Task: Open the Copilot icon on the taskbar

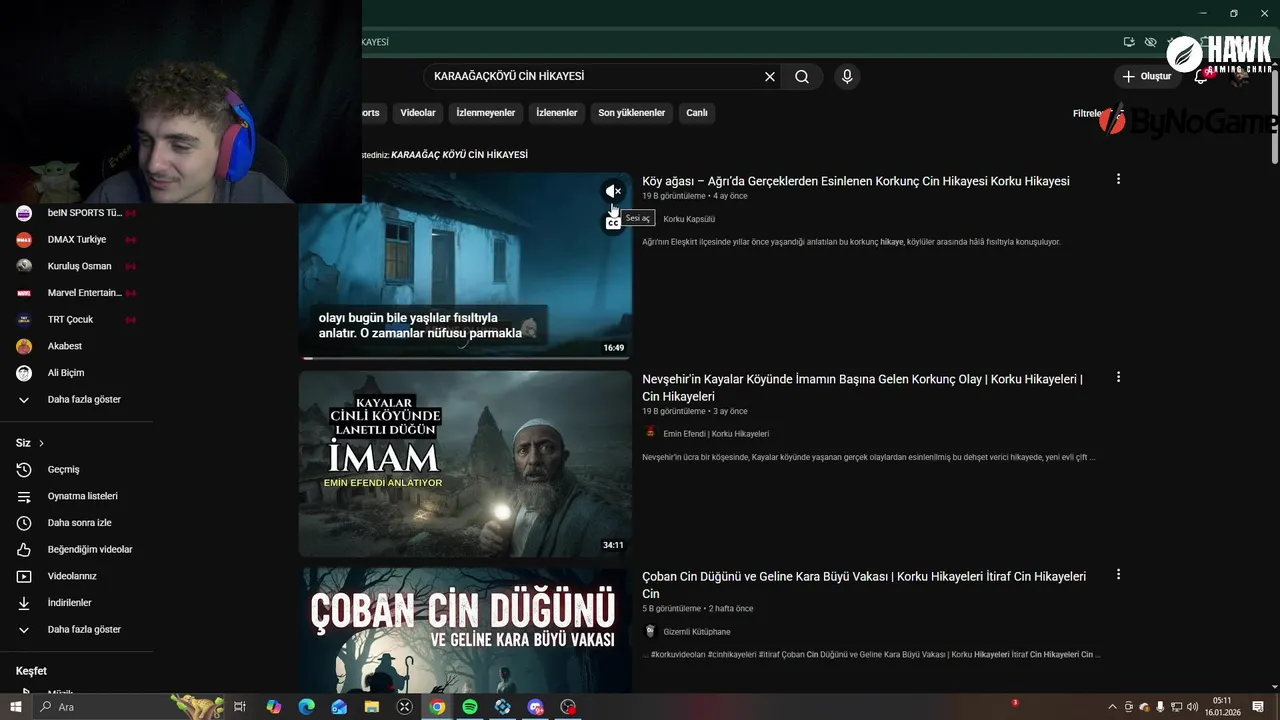Action: 274,707
